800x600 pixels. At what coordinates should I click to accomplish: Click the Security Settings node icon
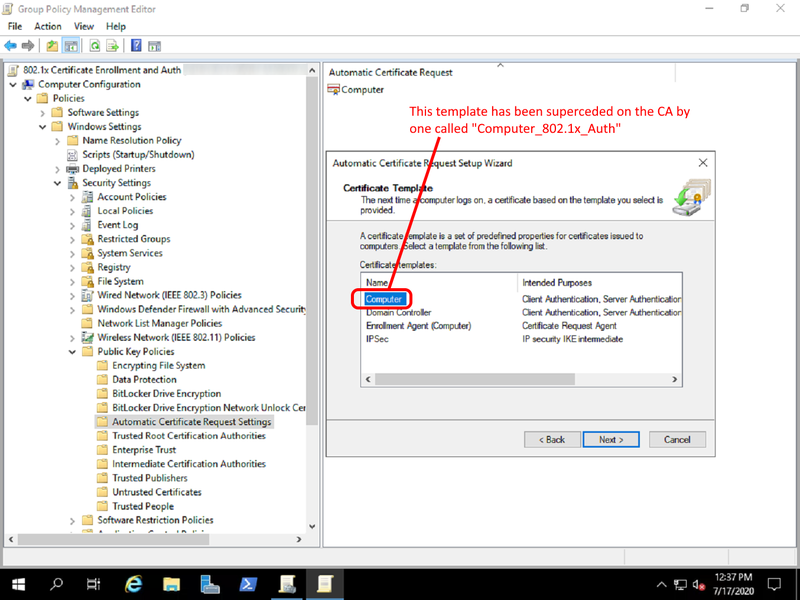click(72, 183)
